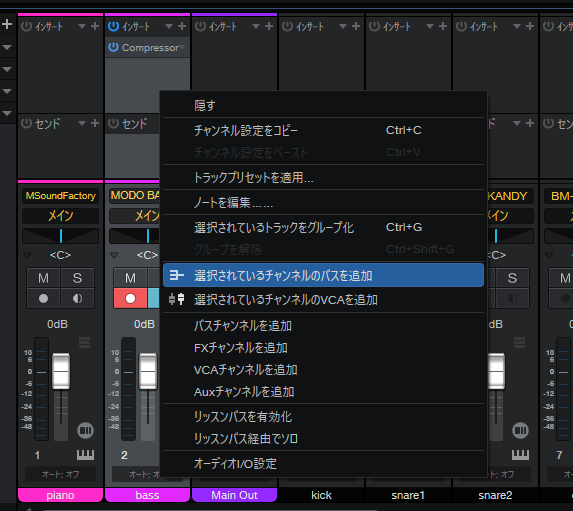
Task: Toggle insert power on piano channel
Action: (26, 26)
